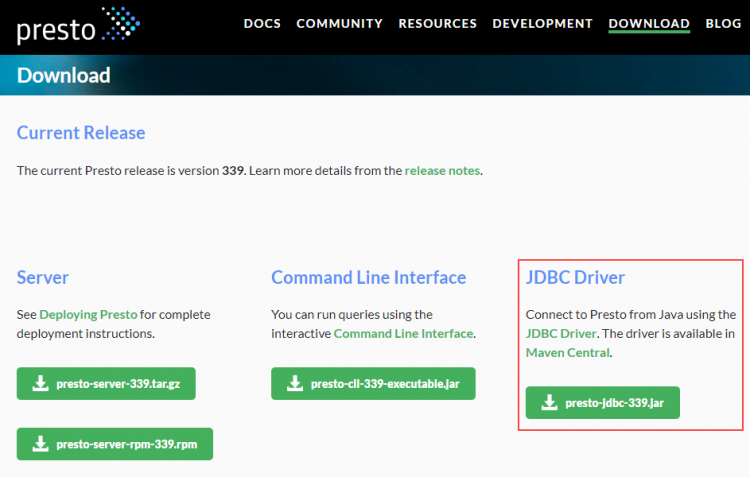Visit the Blog navigation item
Screen dimensions: 750x477
point(723,23)
